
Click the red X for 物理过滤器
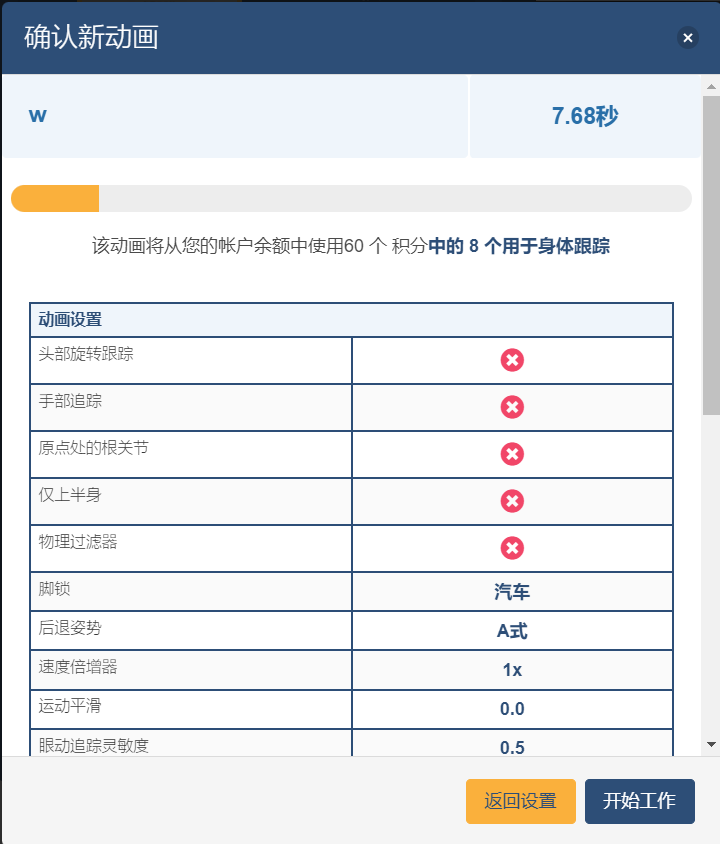click(x=512, y=548)
